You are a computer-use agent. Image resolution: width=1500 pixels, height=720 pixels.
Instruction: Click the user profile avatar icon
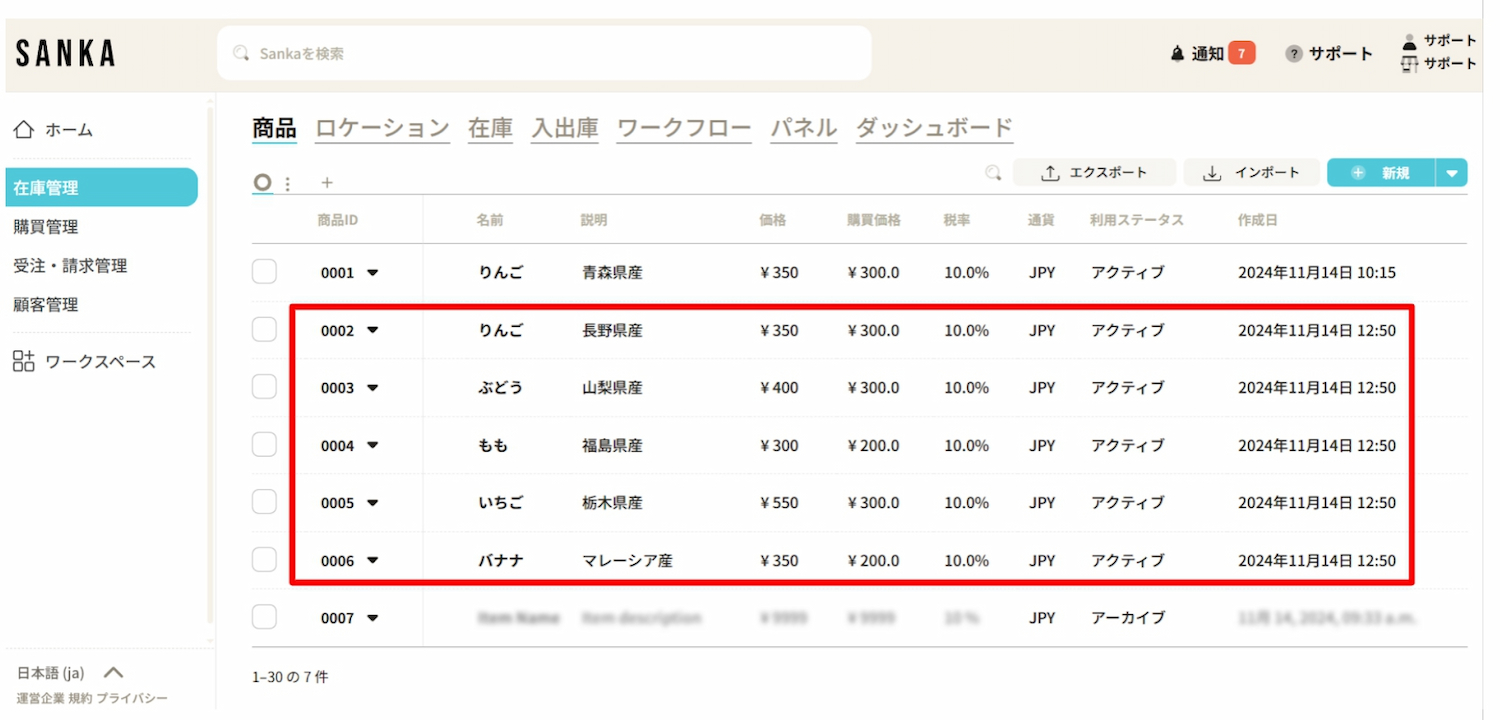point(1410,42)
